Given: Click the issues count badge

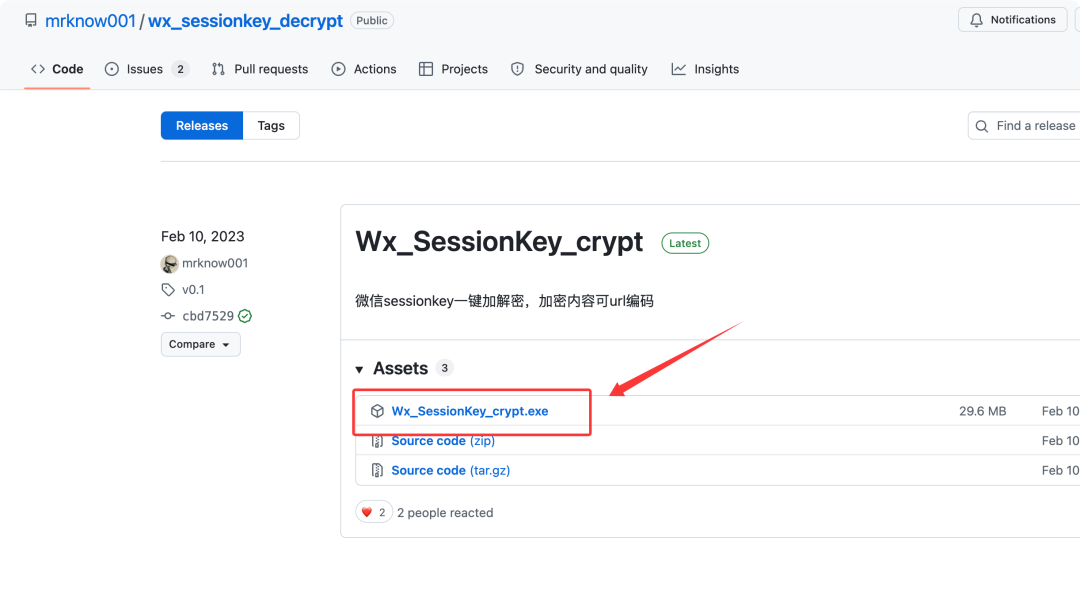Looking at the screenshot, I should pos(180,69).
